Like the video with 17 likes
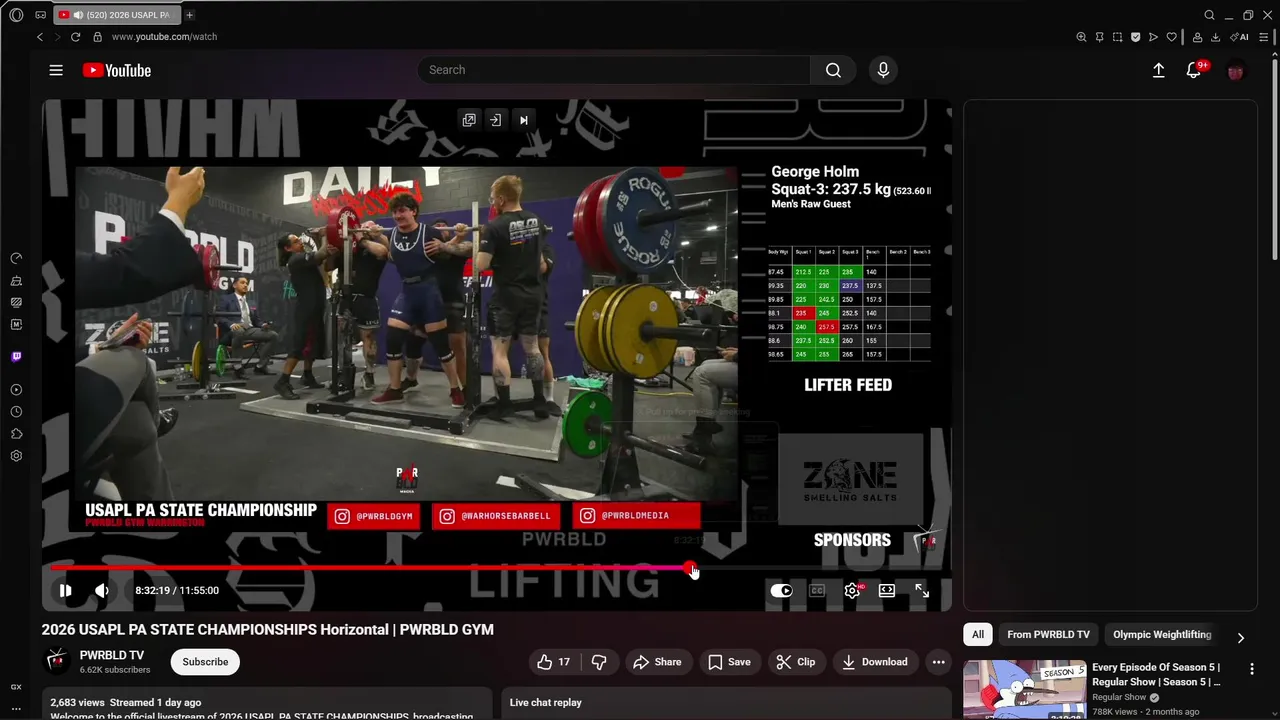Screen dimensions: 1280x720 [554, 662]
